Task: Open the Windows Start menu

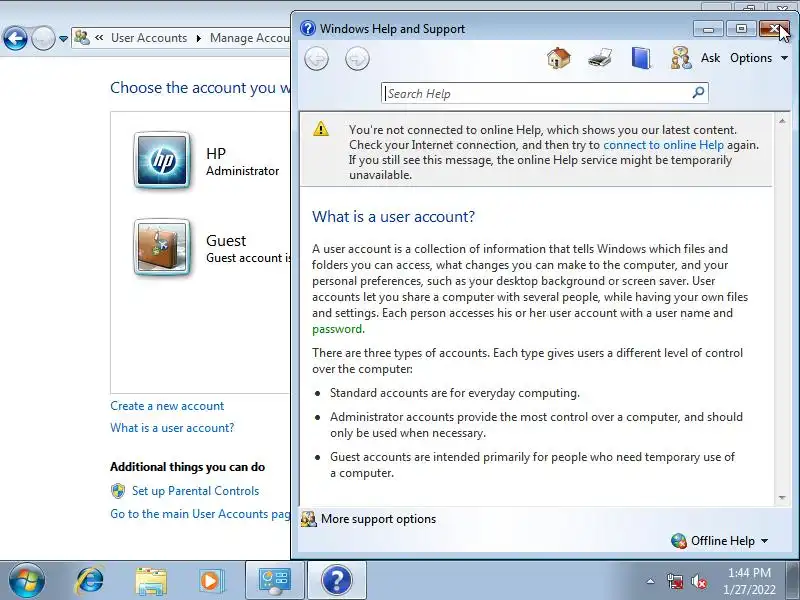Action: (x=26, y=581)
